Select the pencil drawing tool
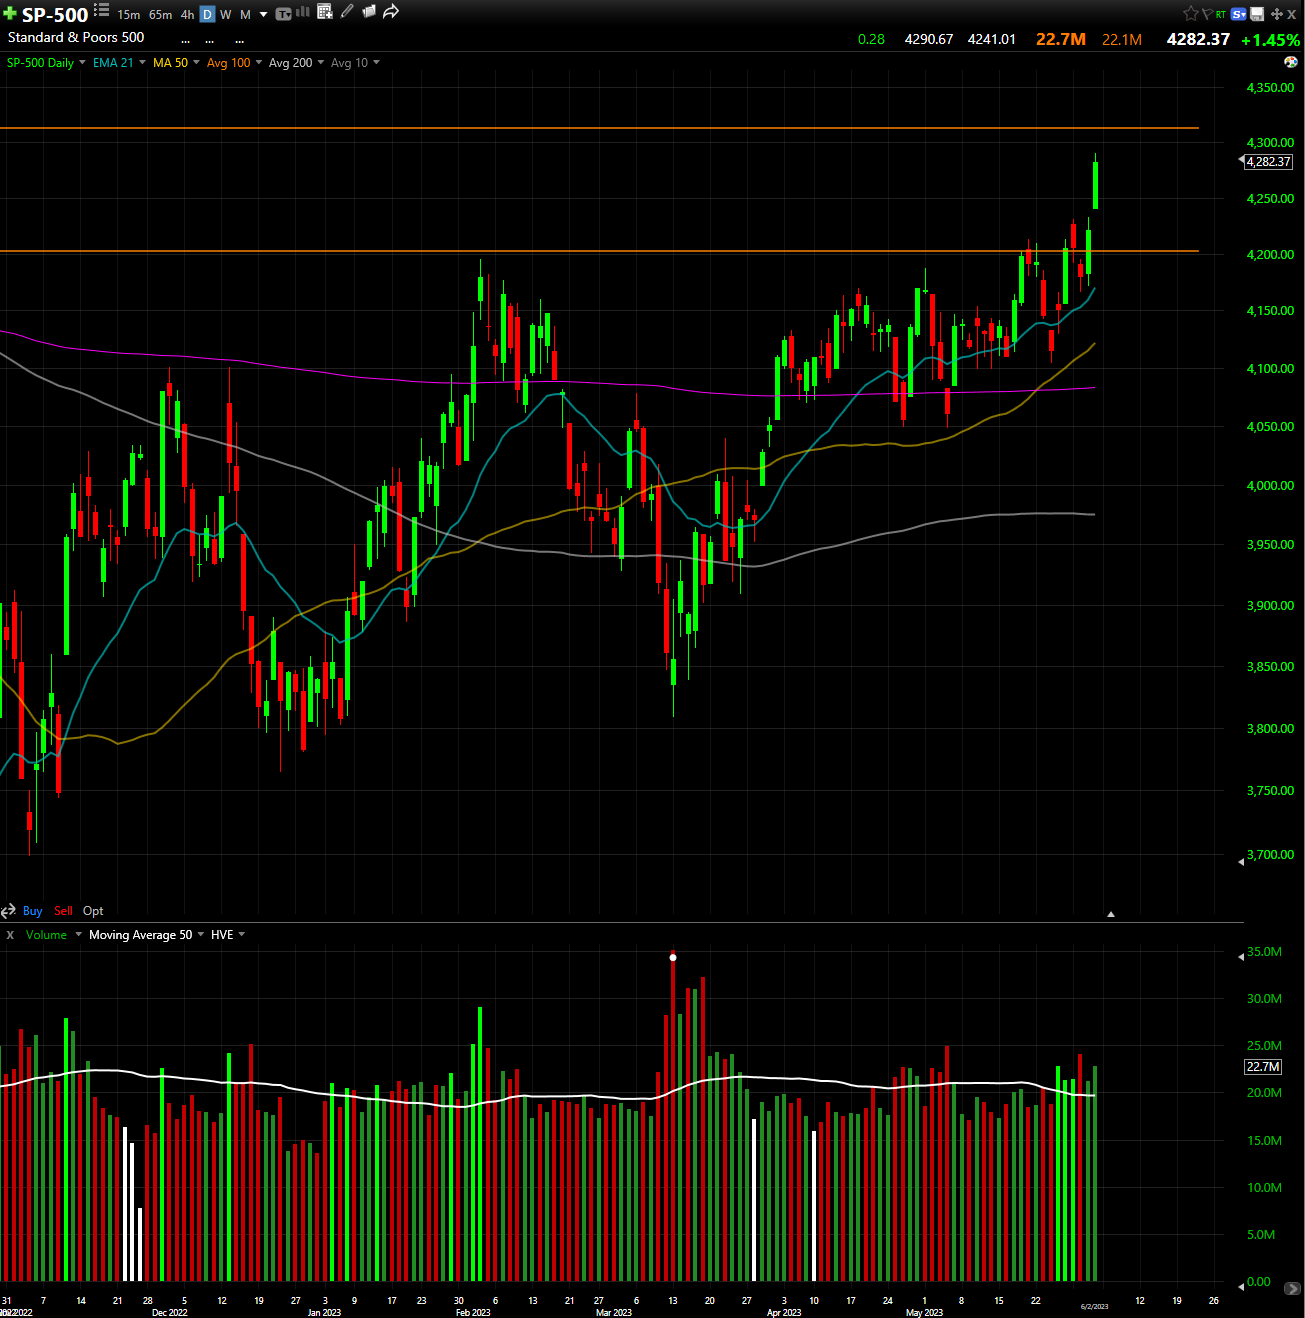Image resolution: width=1305 pixels, height=1318 pixels. [x=347, y=12]
